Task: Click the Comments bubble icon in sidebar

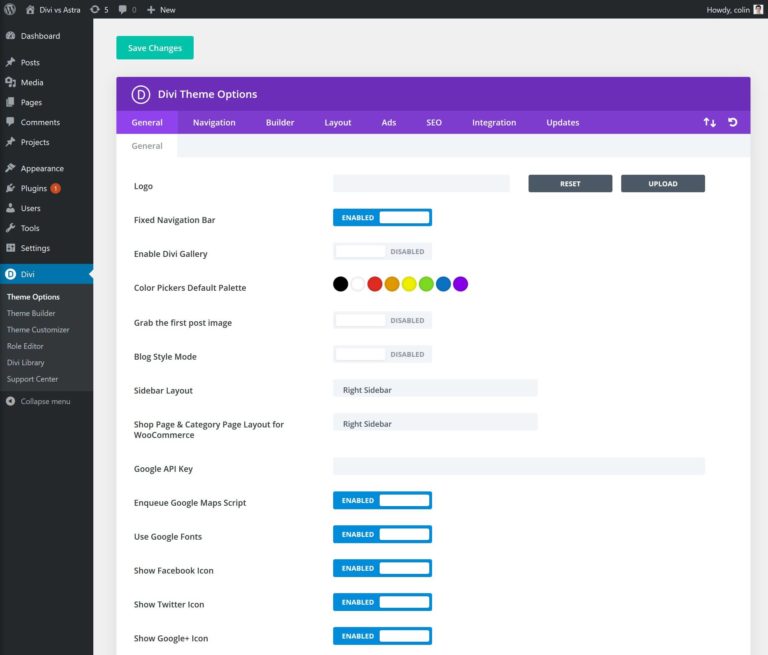Action: (x=10, y=122)
